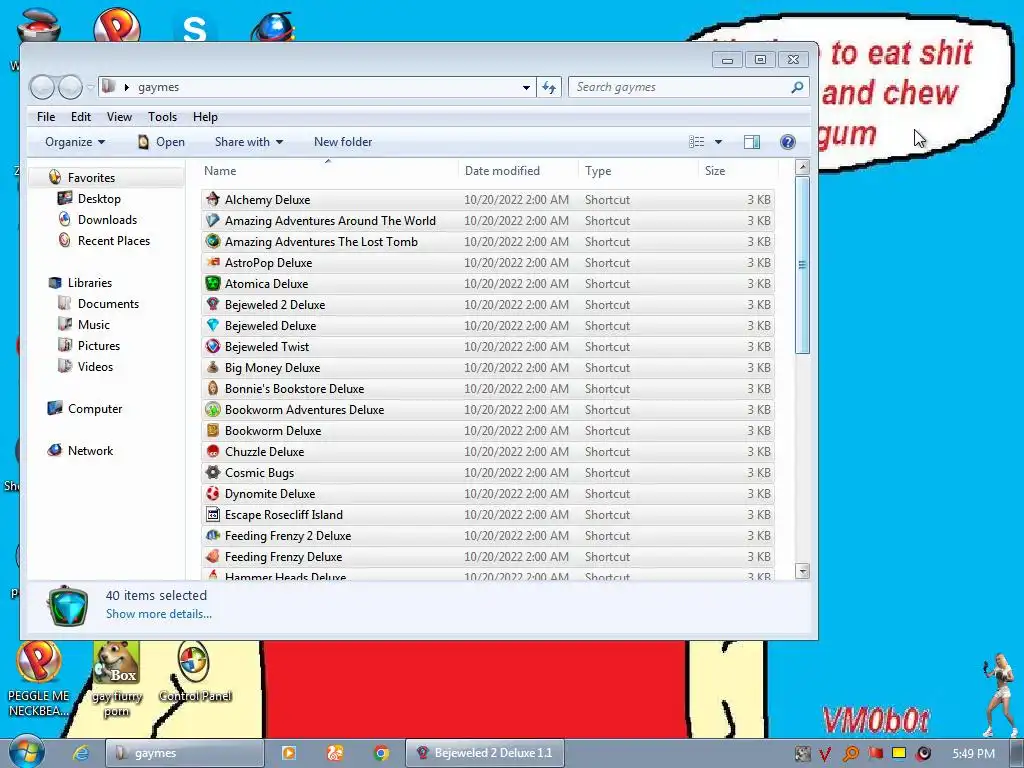Select Documents library

tap(98, 303)
